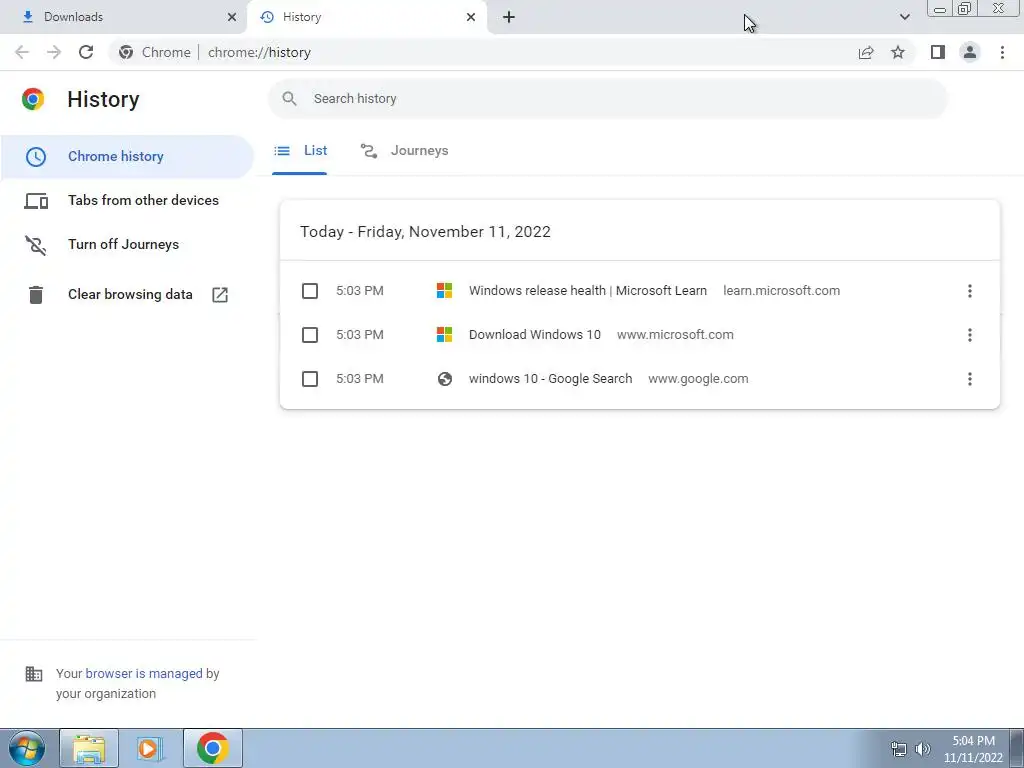The height and width of the screenshot is (768, 1024).
Task: Switch to the Journeys view tab
Action: [x=404, y=151]
